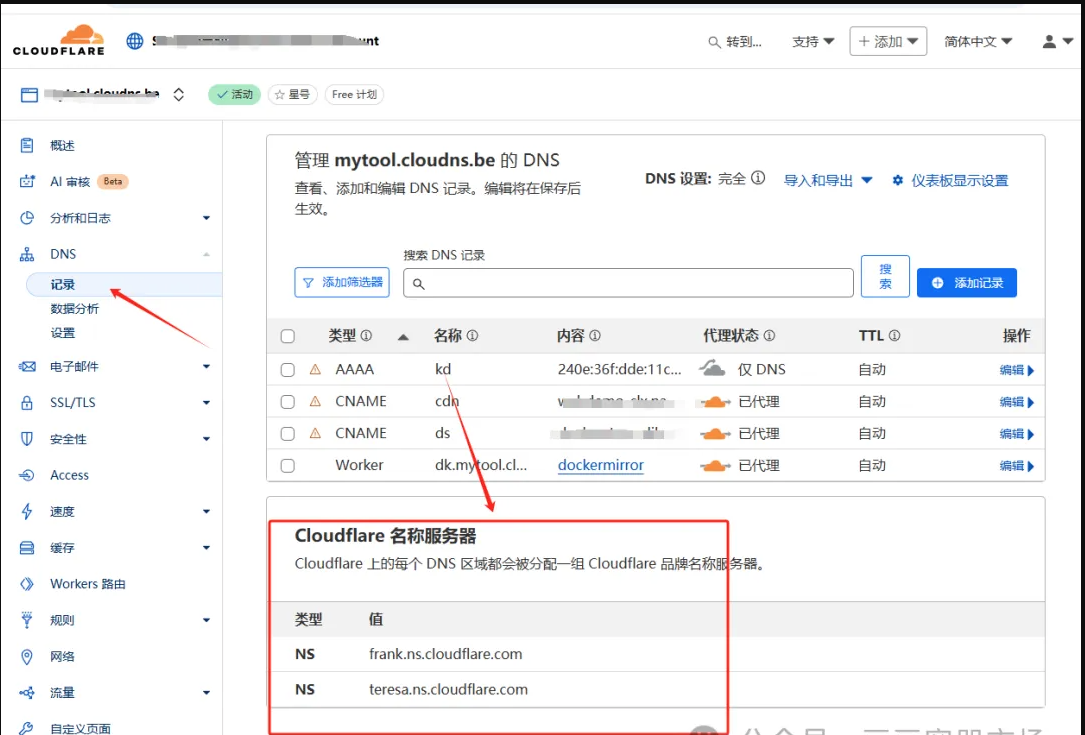
Task: Open the domain switcher up-down arrows
Action: [x=179, y=94]
